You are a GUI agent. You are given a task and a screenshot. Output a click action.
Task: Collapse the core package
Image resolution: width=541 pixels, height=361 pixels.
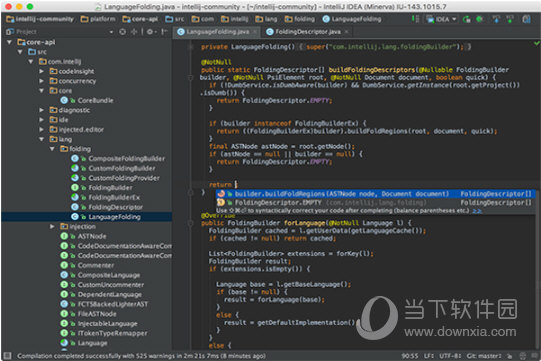click(x=42, y=90)
